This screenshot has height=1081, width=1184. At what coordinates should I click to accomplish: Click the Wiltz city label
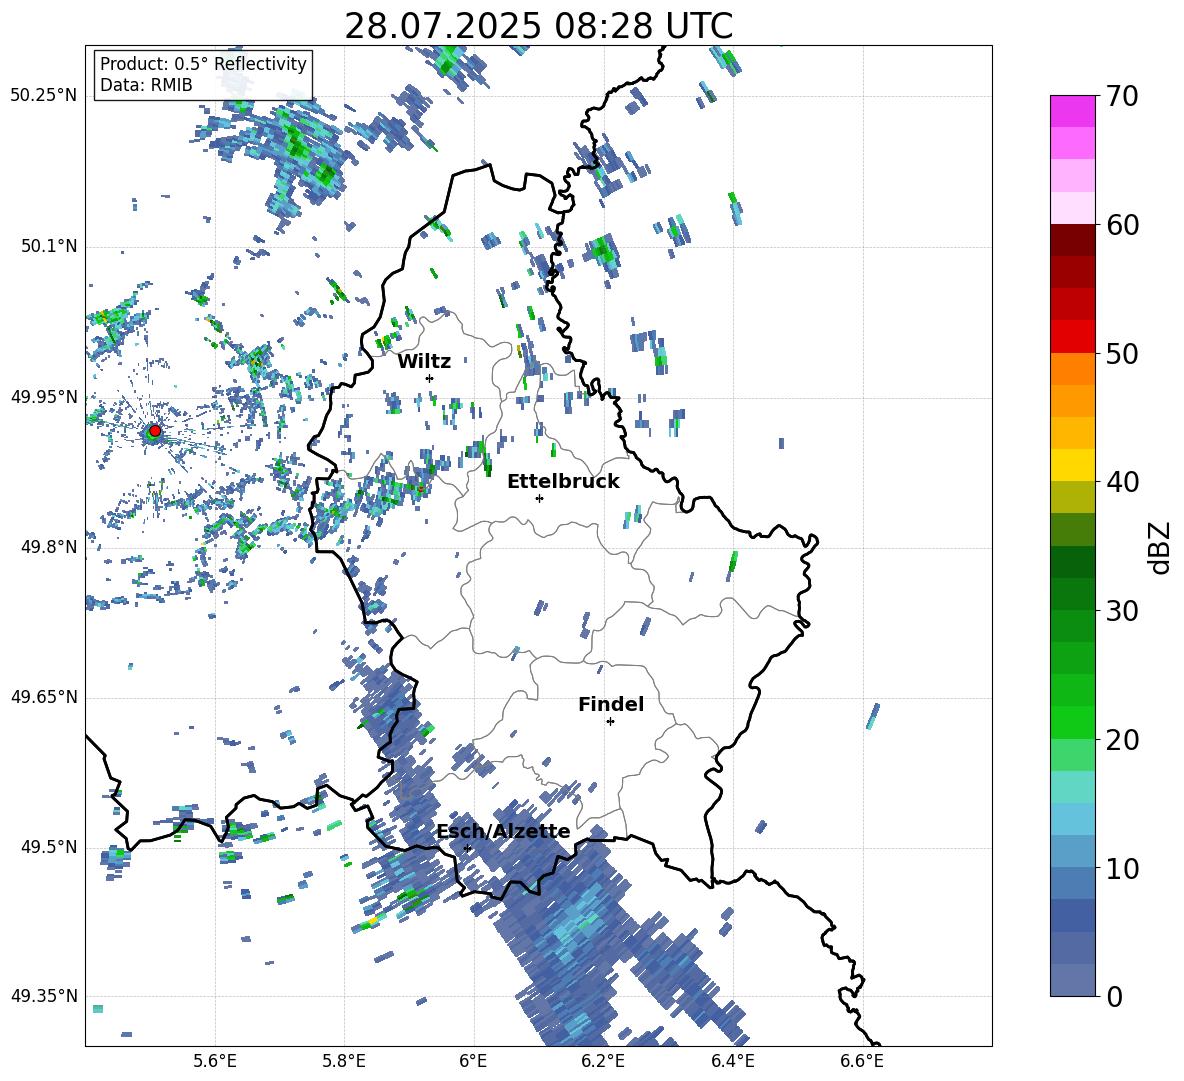[x=424, y=362]
